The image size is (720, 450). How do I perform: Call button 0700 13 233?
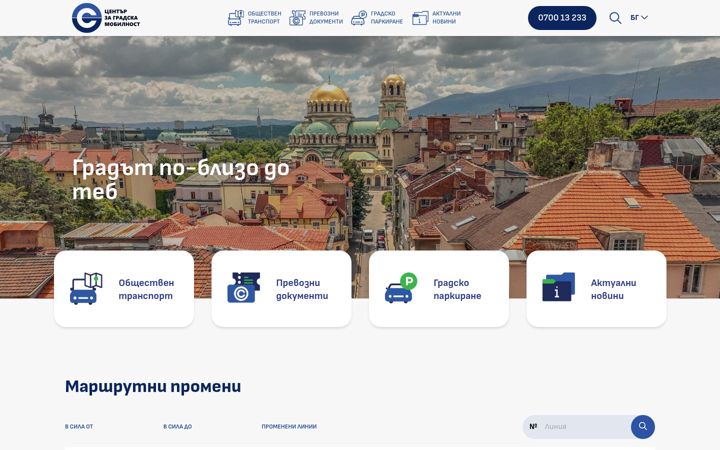coord(562,18)
